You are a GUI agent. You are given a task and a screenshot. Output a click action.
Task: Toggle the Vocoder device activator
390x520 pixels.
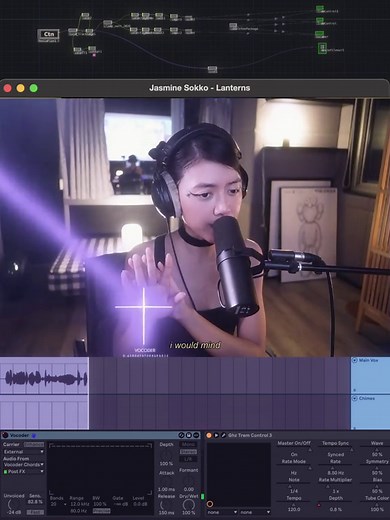point(5,435)
